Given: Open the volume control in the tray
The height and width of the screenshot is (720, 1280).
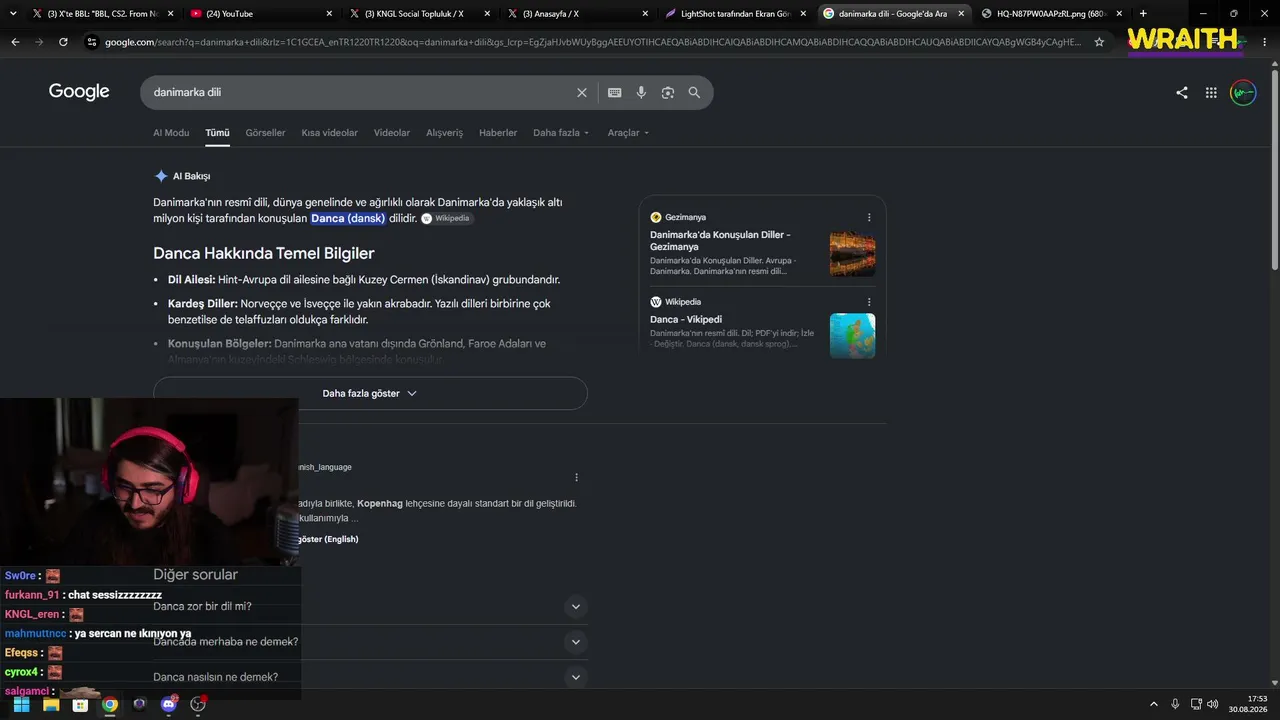Looking at the screenshot, I should [x=1213, y=704].
